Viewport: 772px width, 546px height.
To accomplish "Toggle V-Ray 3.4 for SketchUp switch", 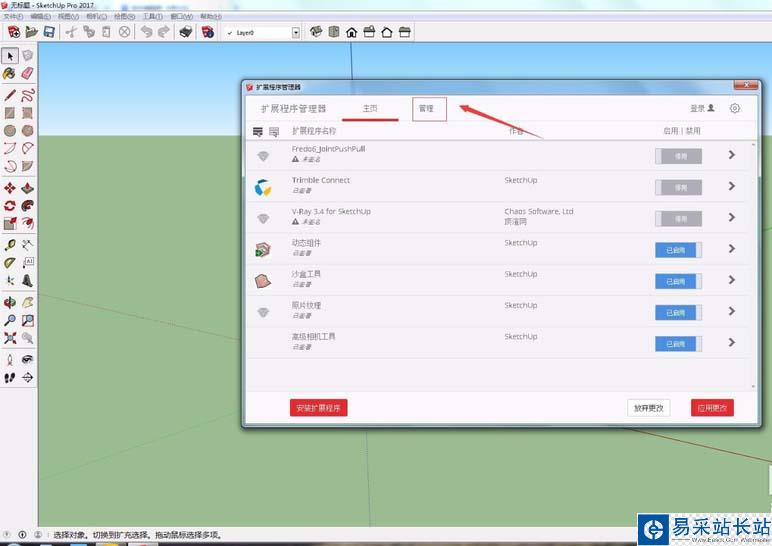I will coord(678,219).
